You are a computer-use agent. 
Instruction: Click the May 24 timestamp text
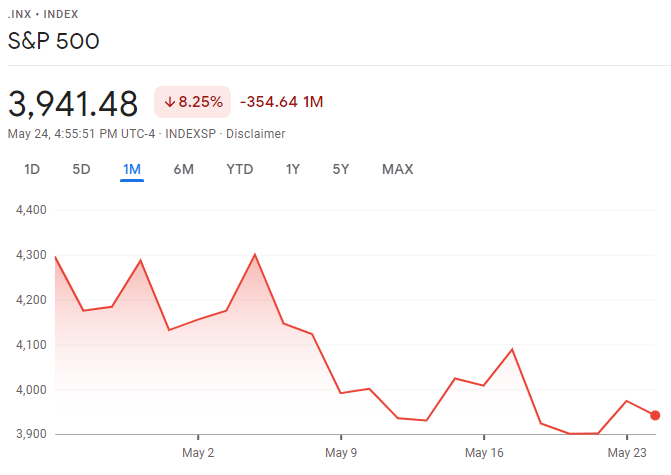point(81,134)
